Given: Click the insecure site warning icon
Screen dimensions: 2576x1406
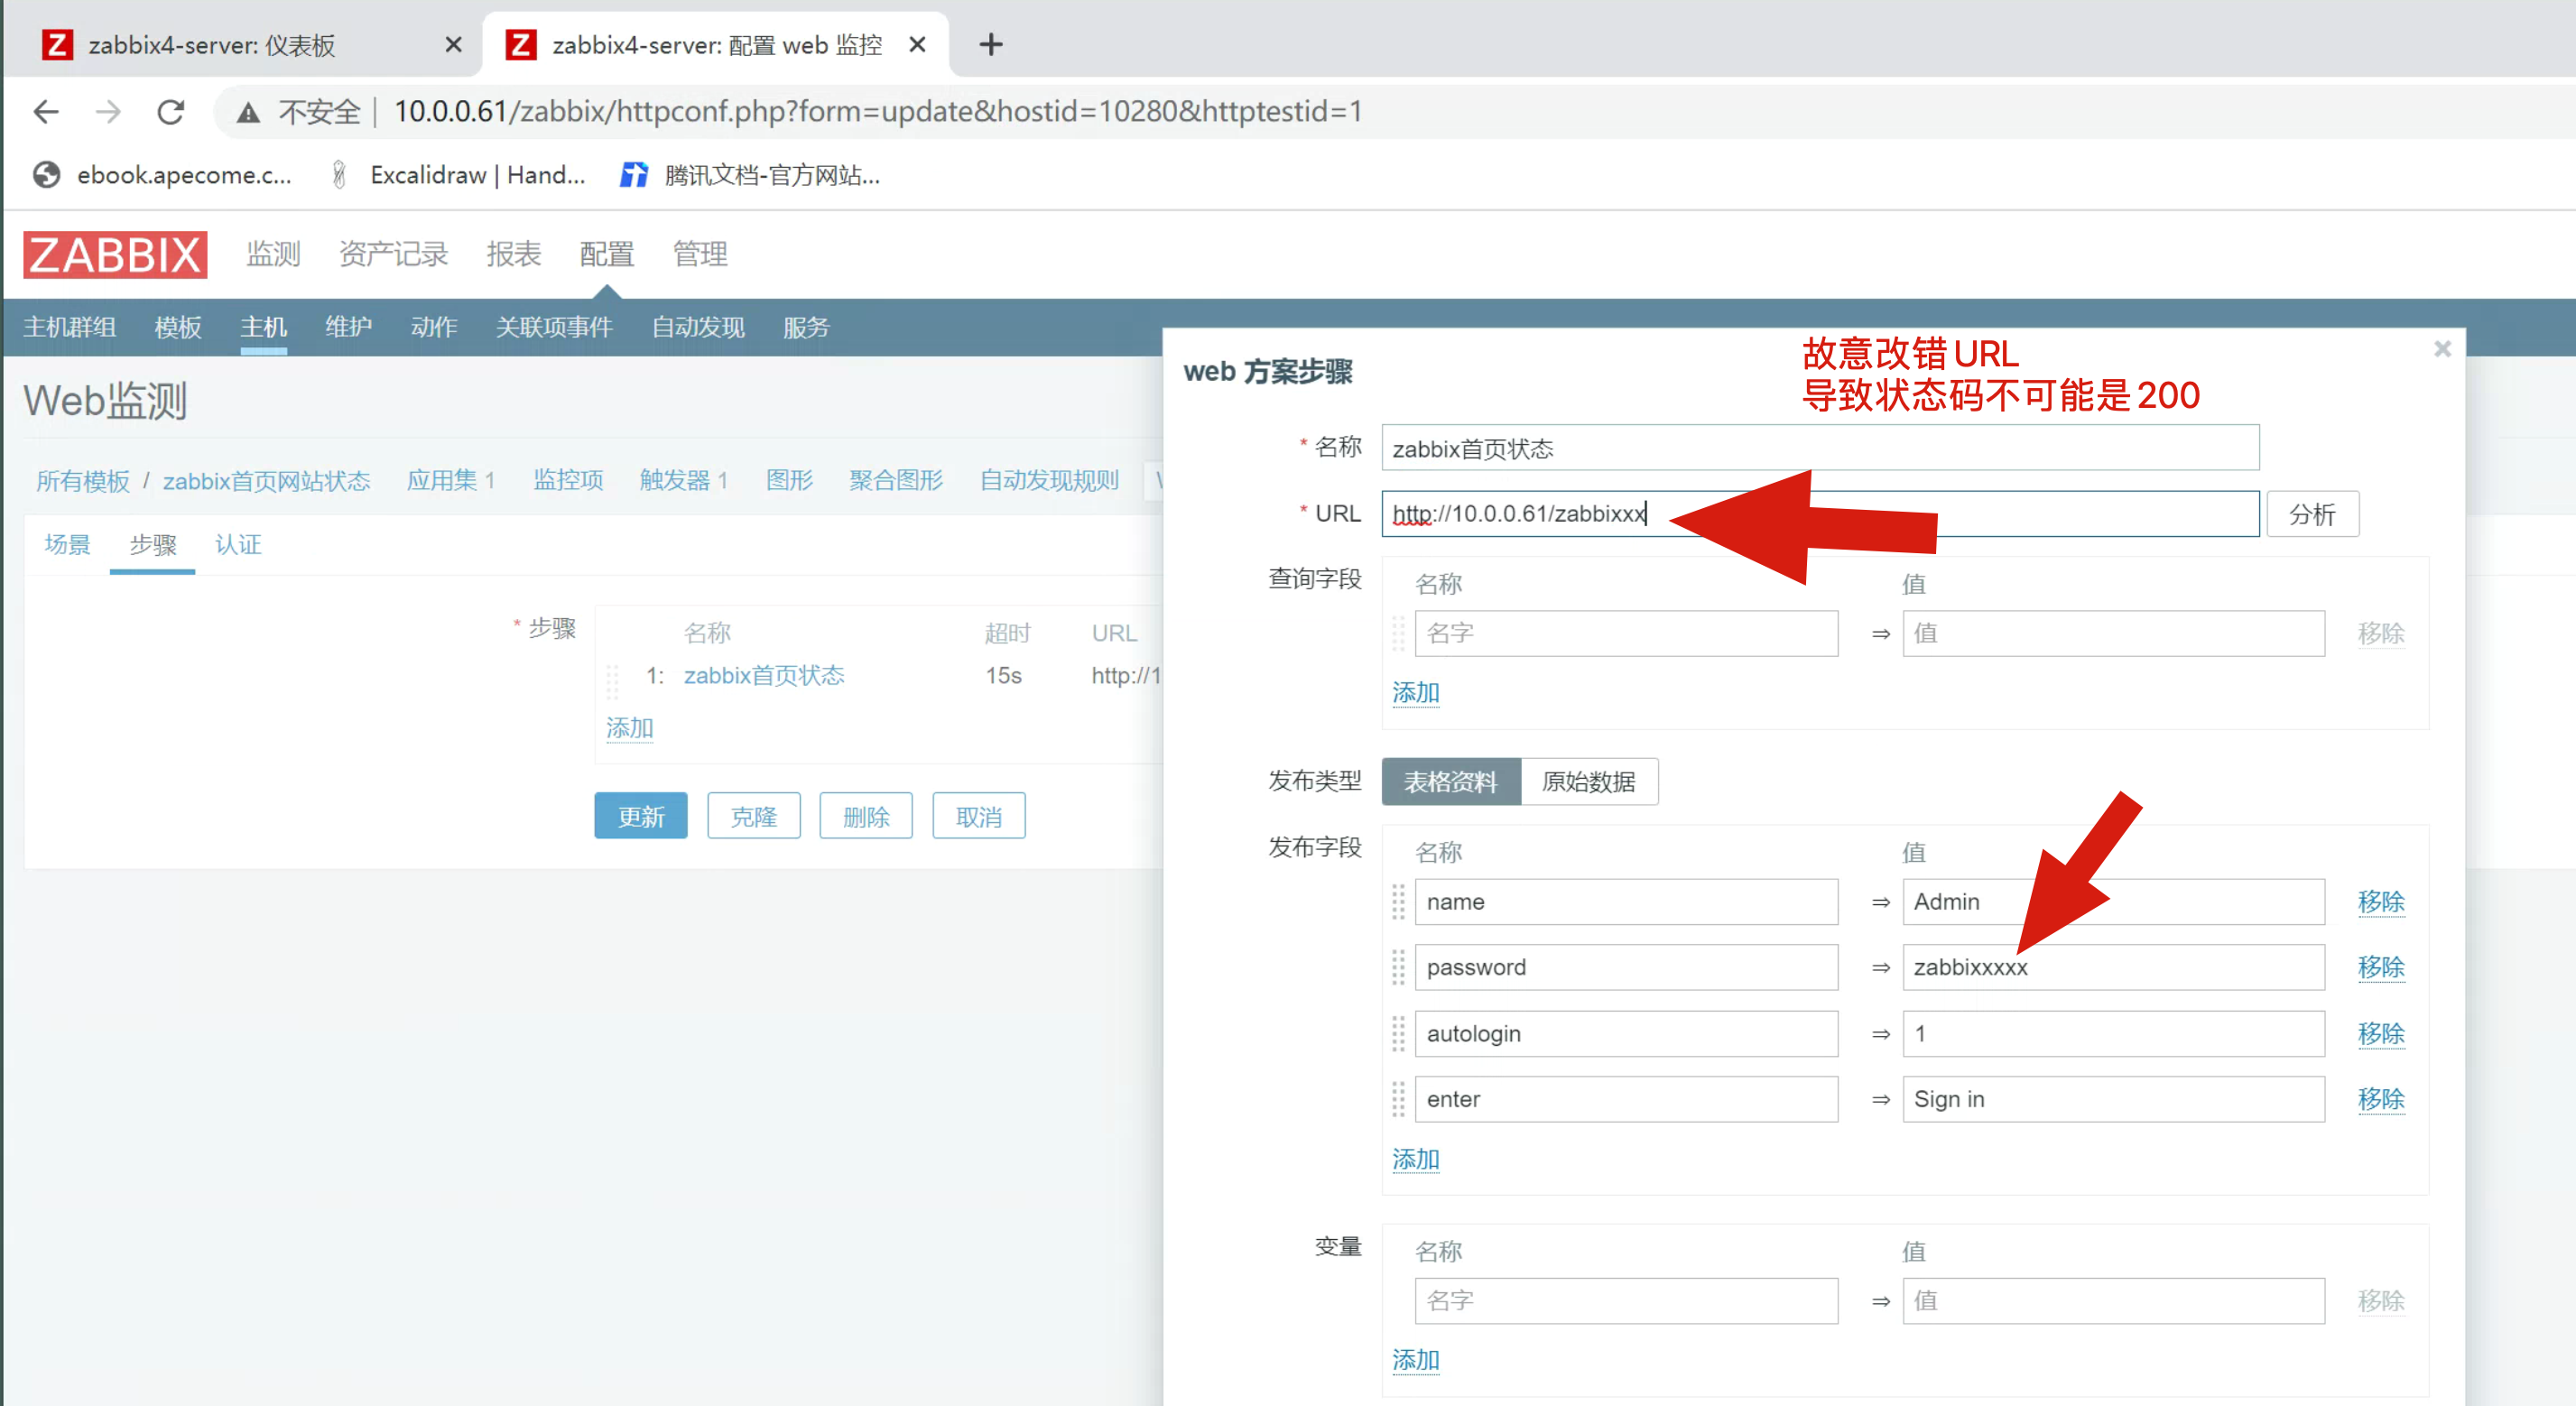Looking at the screenshot, I should click(248, 112).
